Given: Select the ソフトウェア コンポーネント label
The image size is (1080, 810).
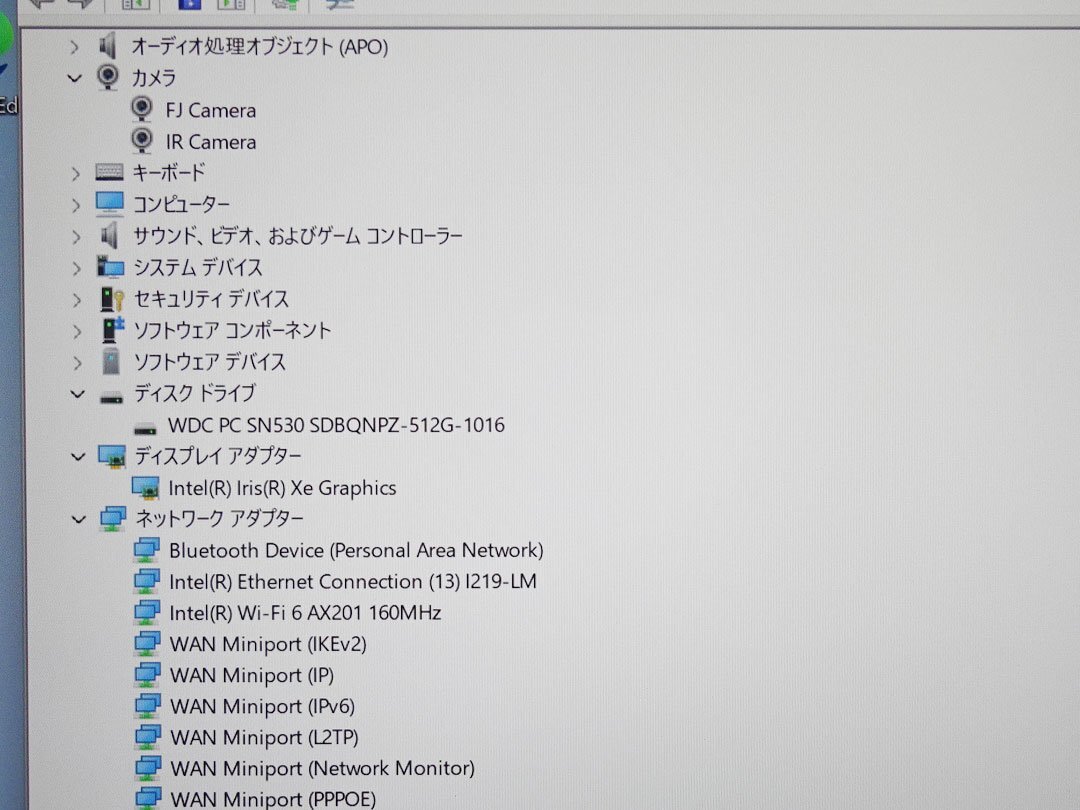Looking at the screenshot, I should pos(232,331).
